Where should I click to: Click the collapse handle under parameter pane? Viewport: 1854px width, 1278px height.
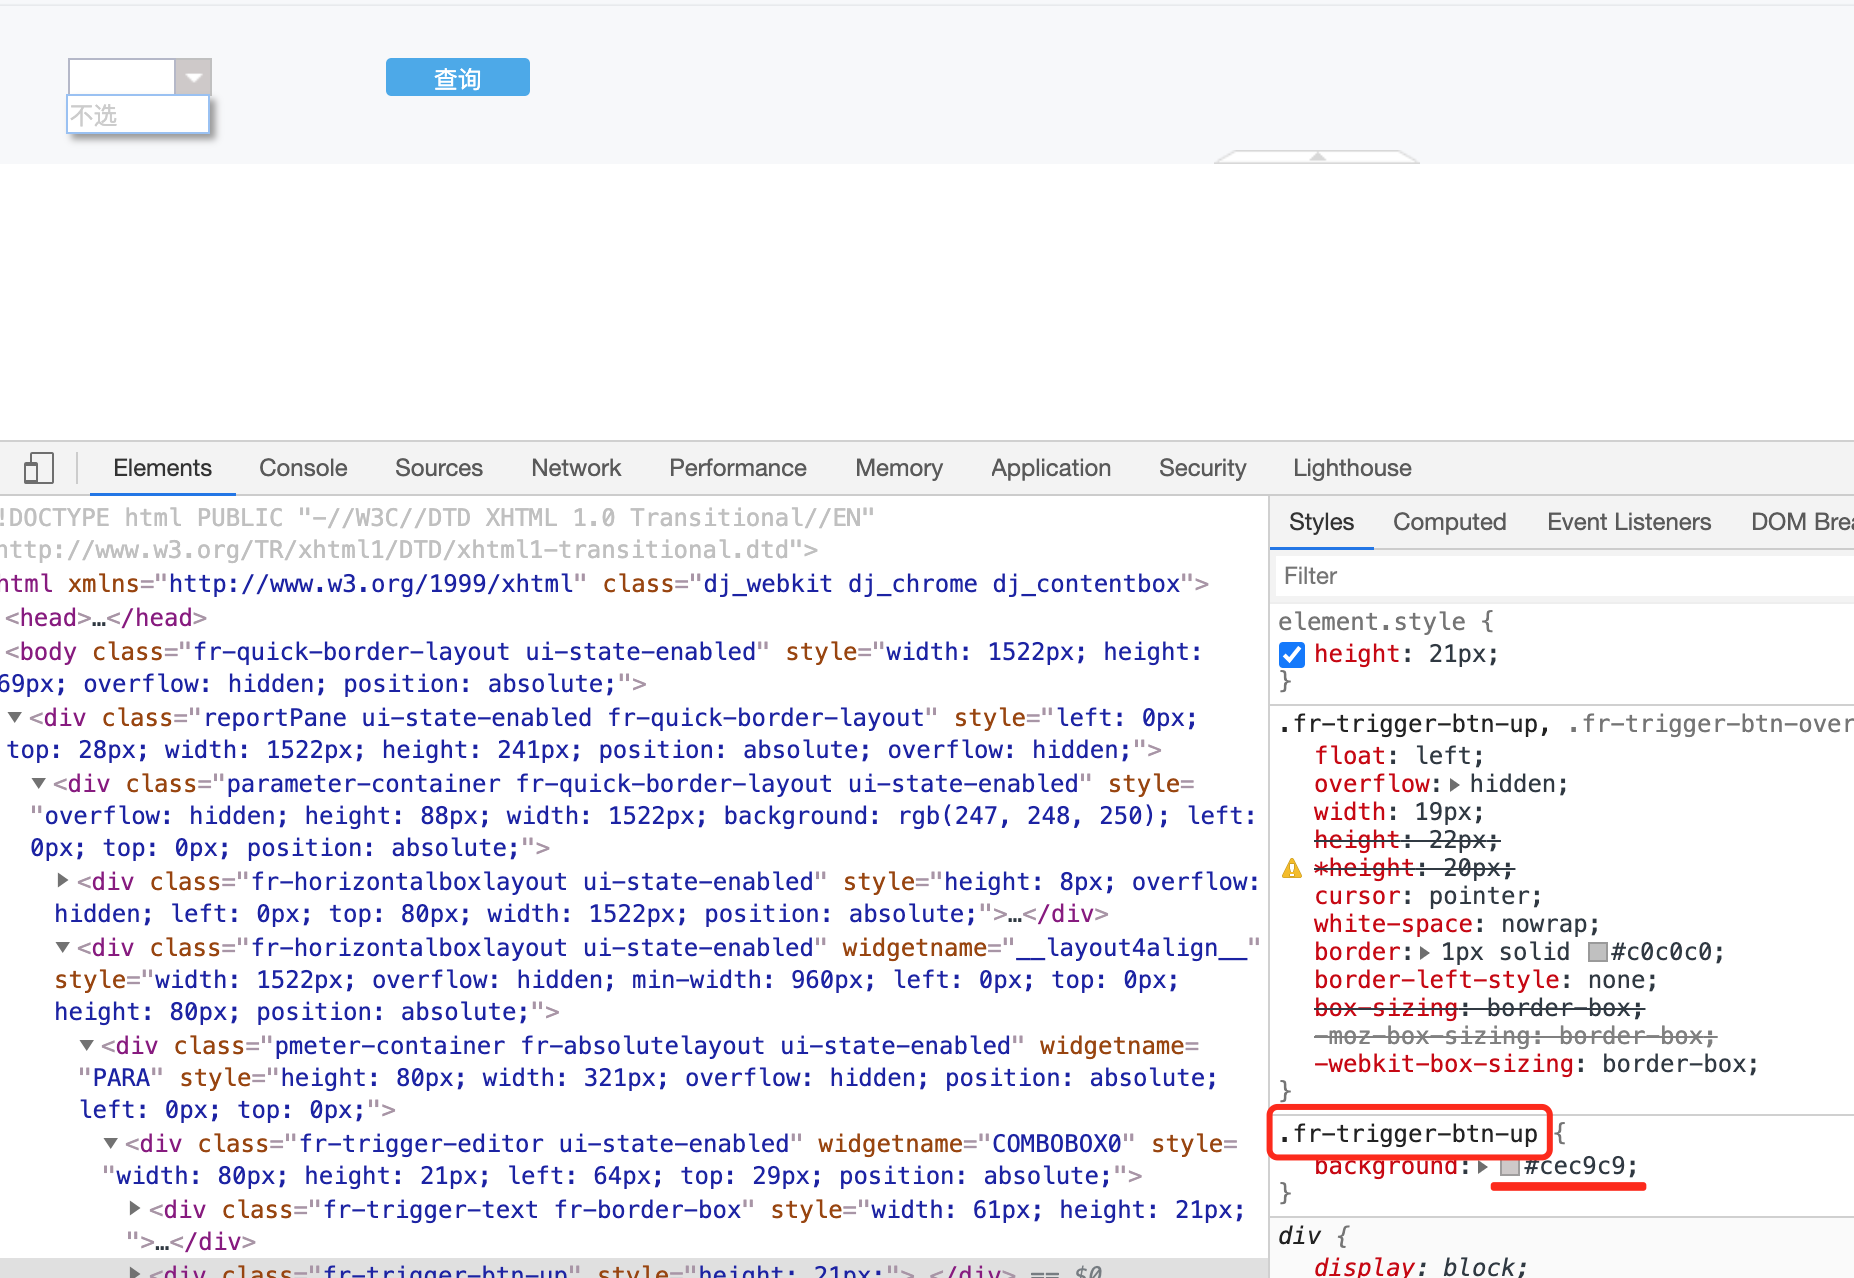click(x=1317, y=156)
